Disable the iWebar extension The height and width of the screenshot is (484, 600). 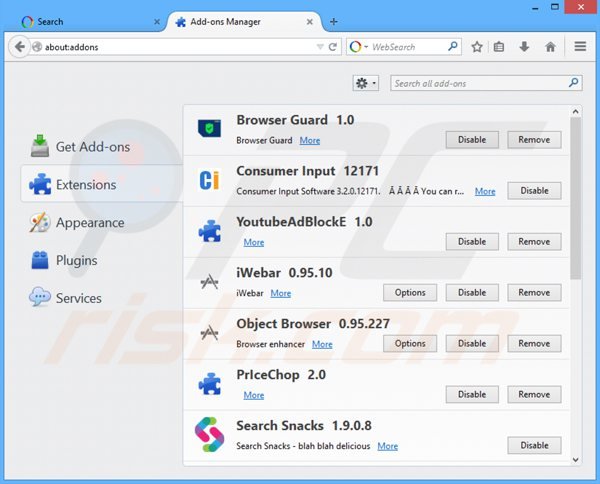coord(472,292)
